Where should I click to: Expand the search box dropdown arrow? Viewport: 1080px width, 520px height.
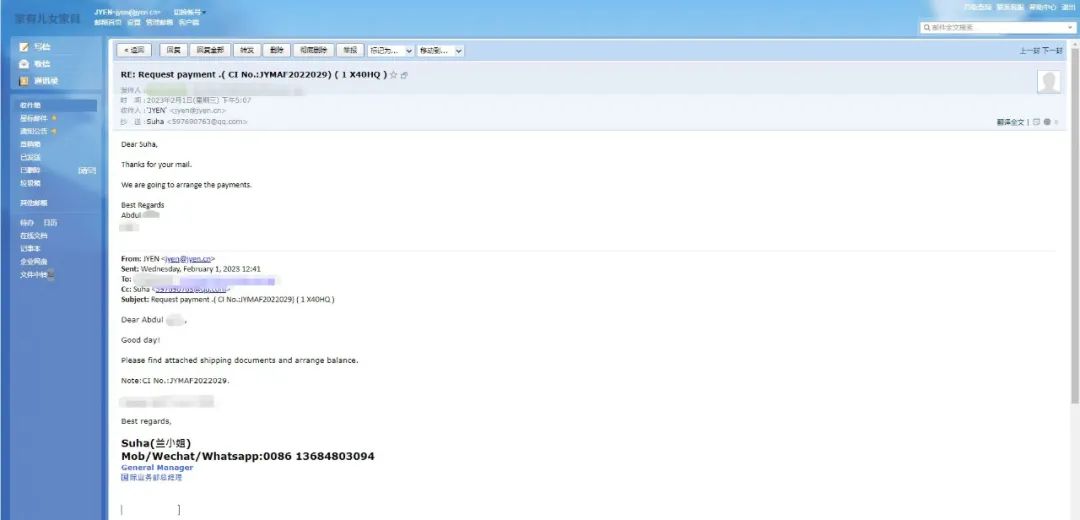coord(1072,28)
